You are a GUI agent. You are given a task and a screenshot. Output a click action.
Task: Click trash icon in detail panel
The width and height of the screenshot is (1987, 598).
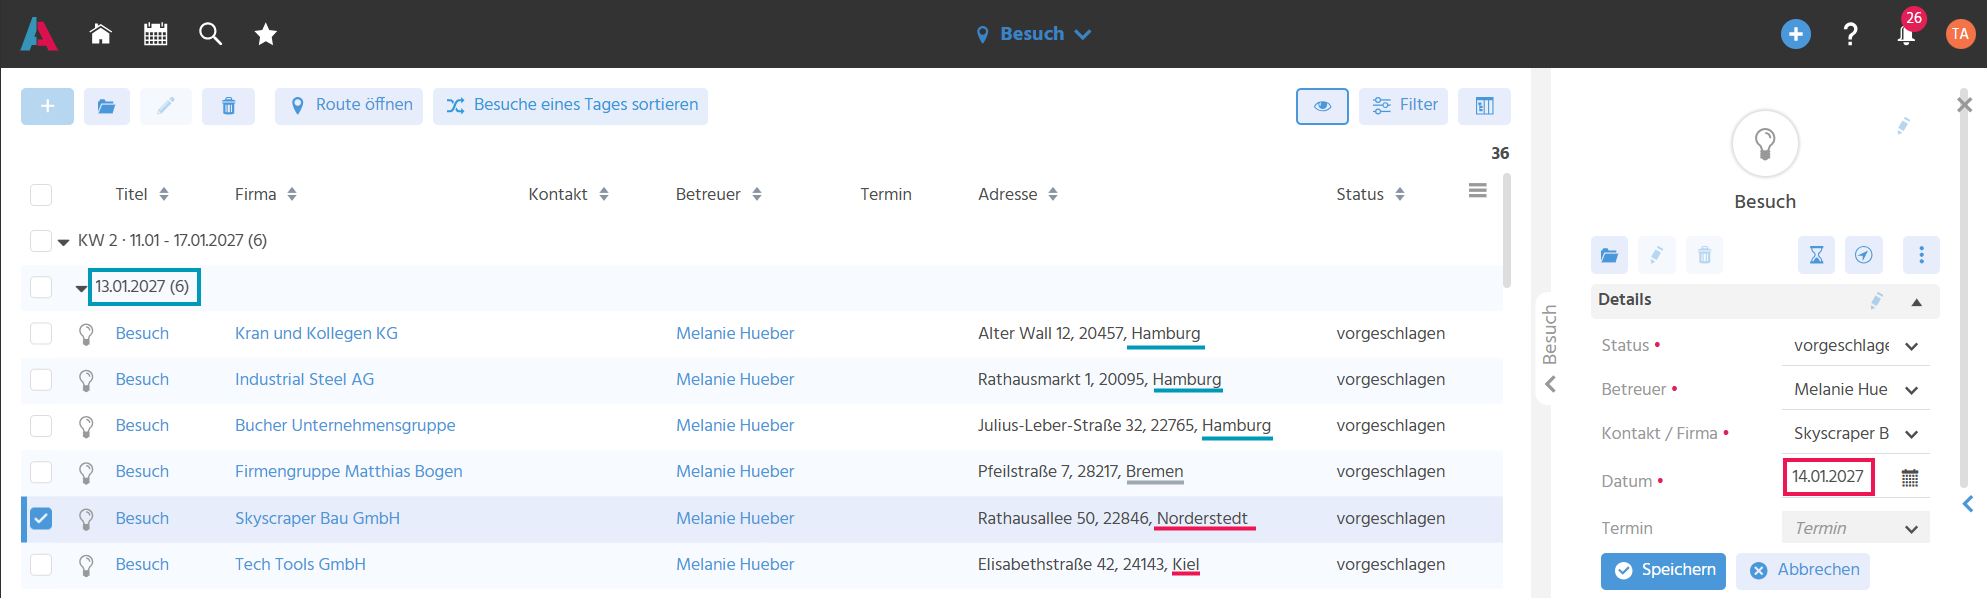click(x=1704, y=255)
